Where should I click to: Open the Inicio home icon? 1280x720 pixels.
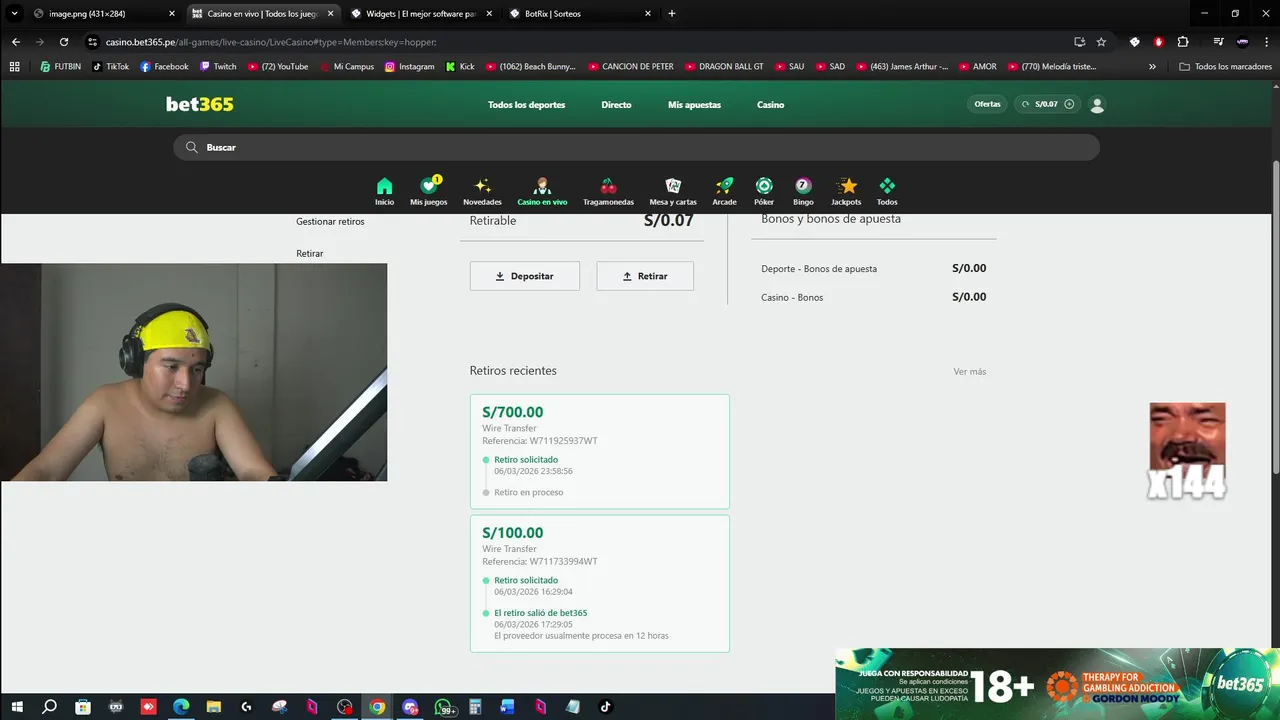click(x=384, y=187)
